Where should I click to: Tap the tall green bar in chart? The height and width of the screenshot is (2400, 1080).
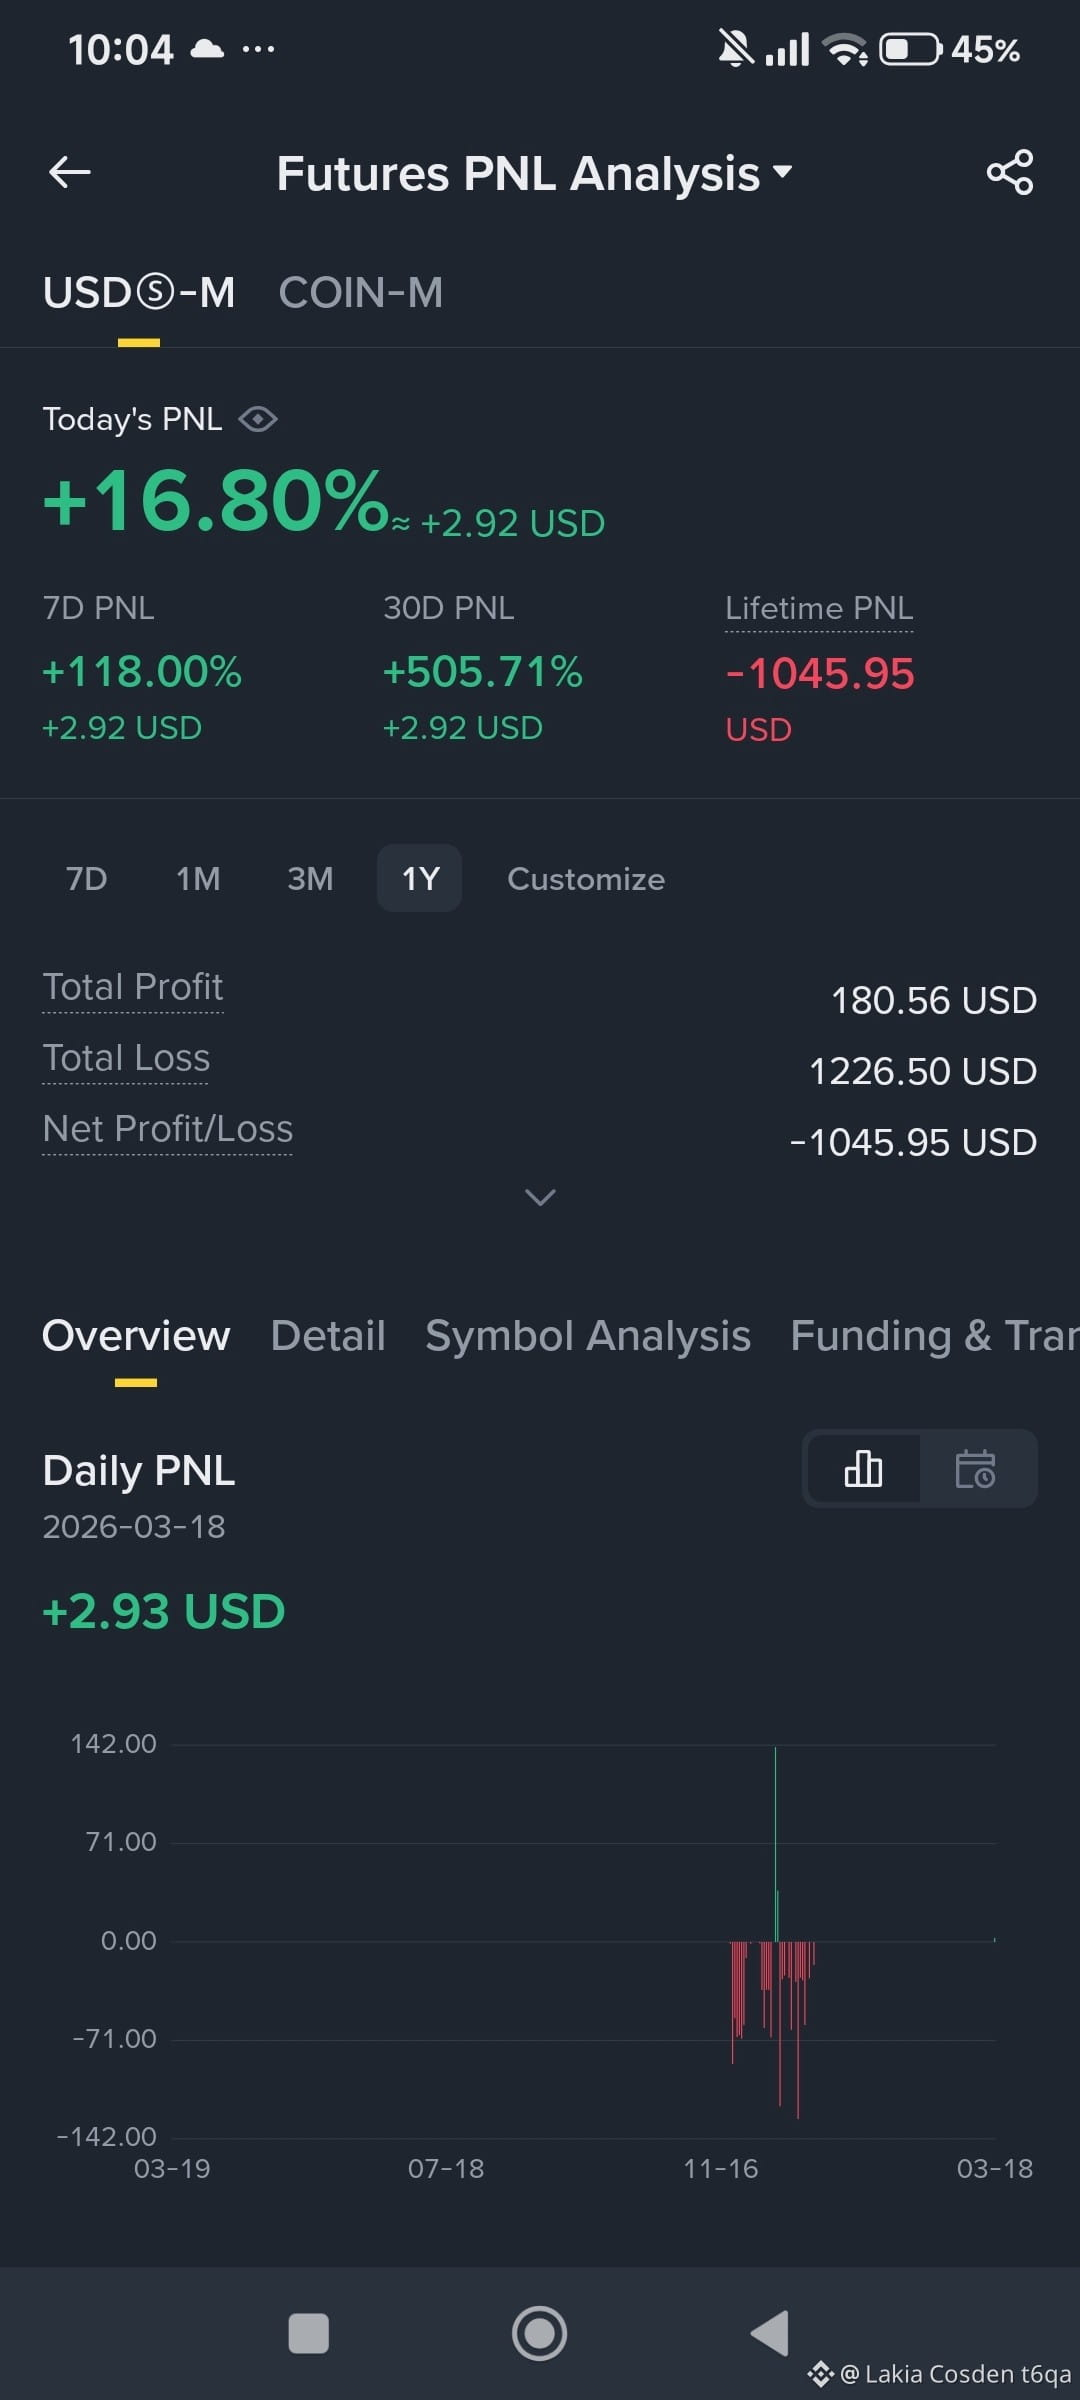775,1843
